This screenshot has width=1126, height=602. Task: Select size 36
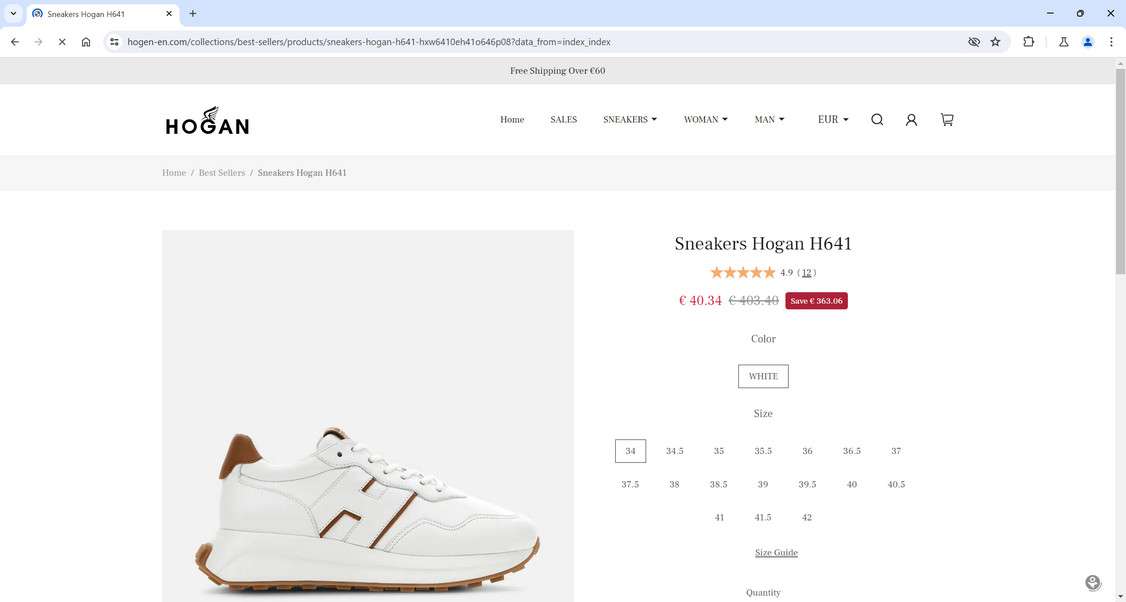coord(807,451)
